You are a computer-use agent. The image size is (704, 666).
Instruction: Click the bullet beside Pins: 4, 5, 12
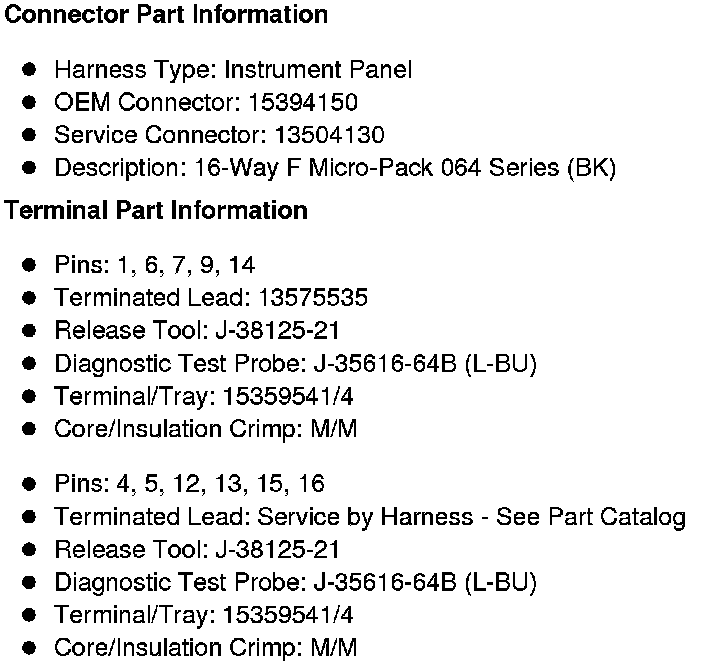(29, 484)
